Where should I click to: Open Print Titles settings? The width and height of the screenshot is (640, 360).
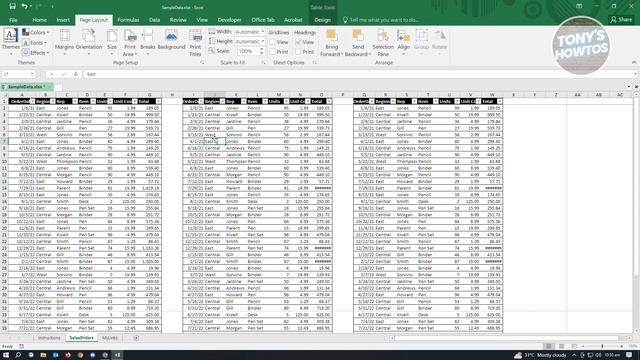[x=195, y=42]
